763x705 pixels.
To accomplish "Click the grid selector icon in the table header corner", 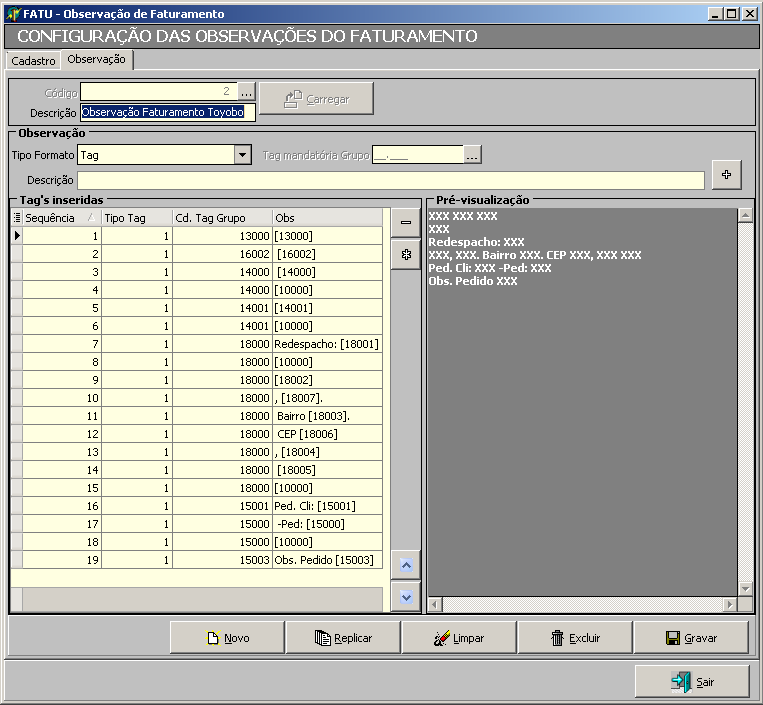I will click(x=16, y=218).
